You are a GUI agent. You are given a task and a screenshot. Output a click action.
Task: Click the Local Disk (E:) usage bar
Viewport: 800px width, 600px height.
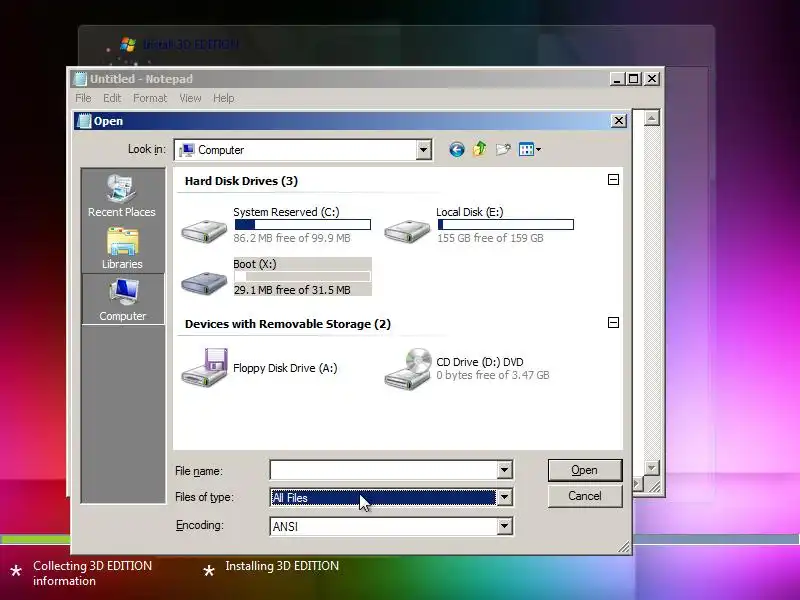506,224
